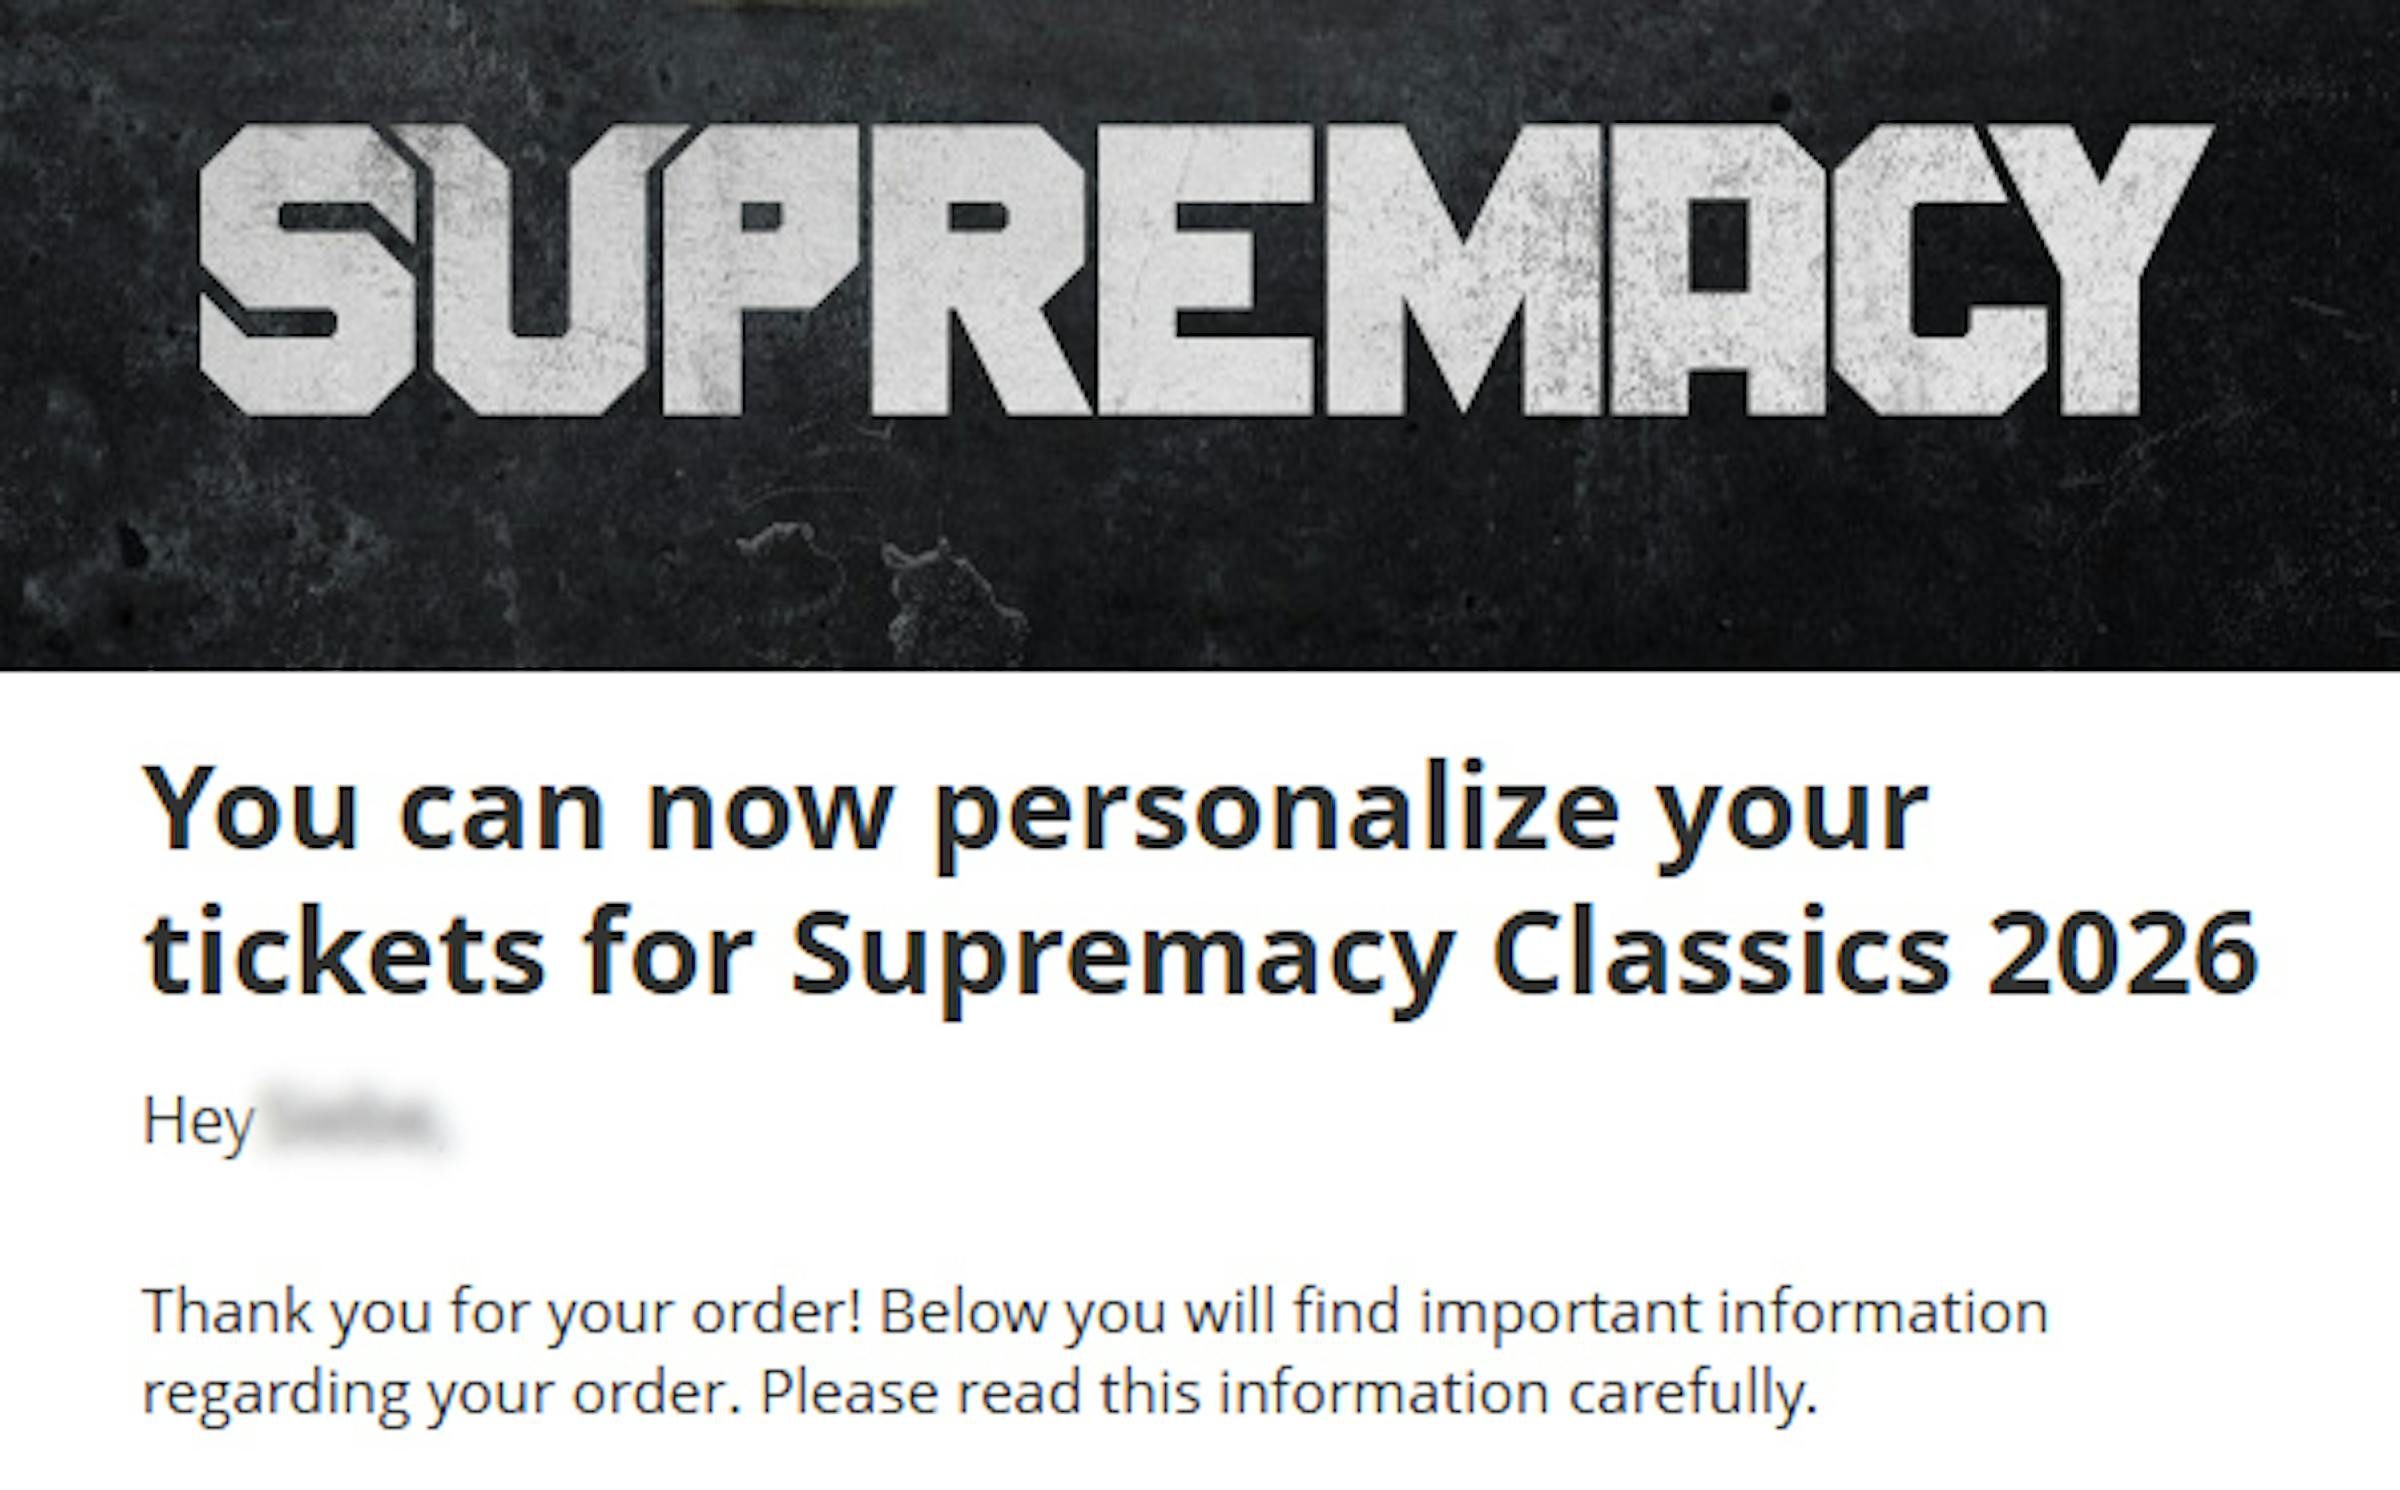Click the SUPREMACY logo in the banner

pos(1200,270)
